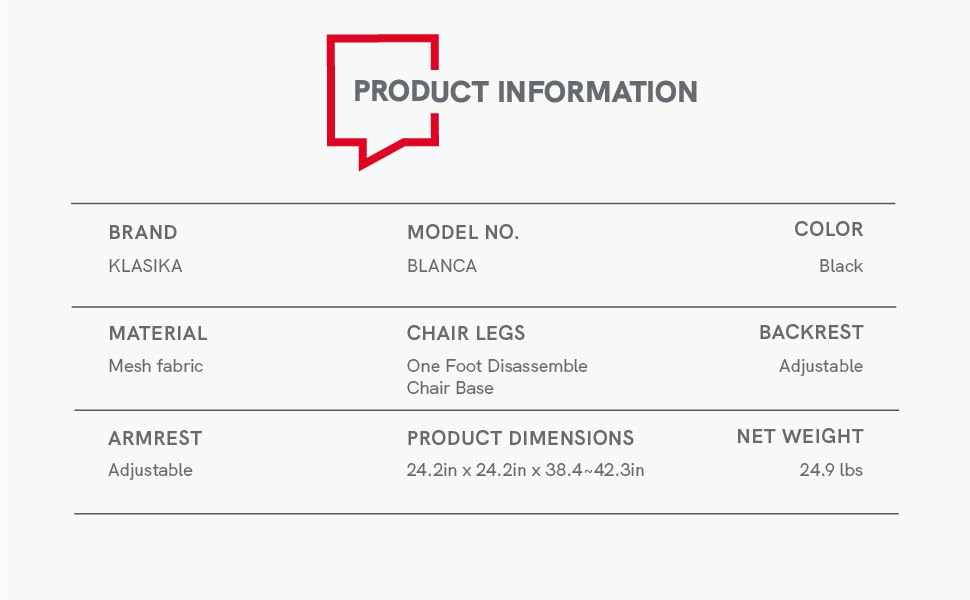This screenshot has height=600, width=970.
Task: Click the One Foot Disassemble Chair Base text
Action: [497, 377]
